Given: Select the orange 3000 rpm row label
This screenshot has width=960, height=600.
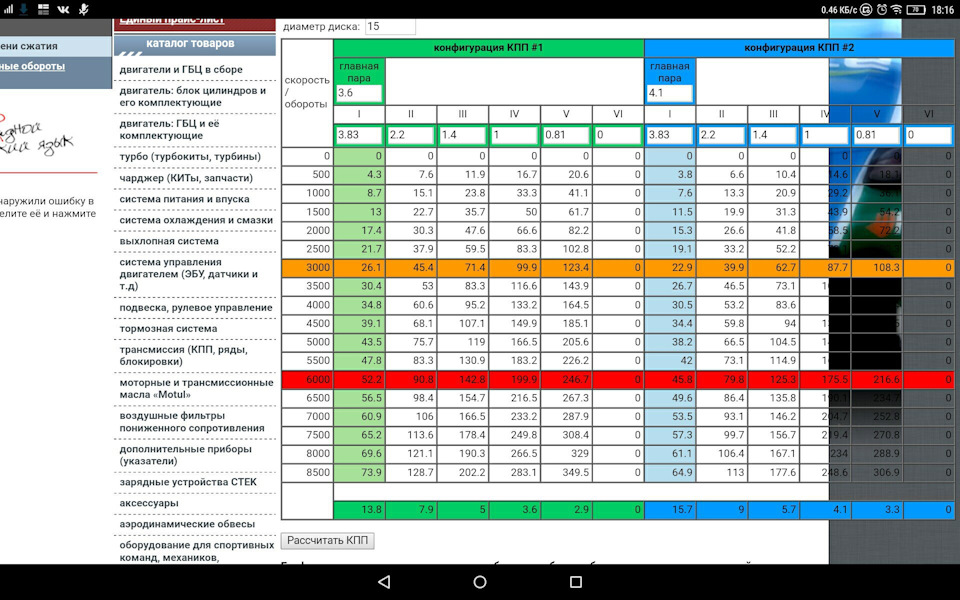Looking at the screenshot, I should [x=307, y=268].
